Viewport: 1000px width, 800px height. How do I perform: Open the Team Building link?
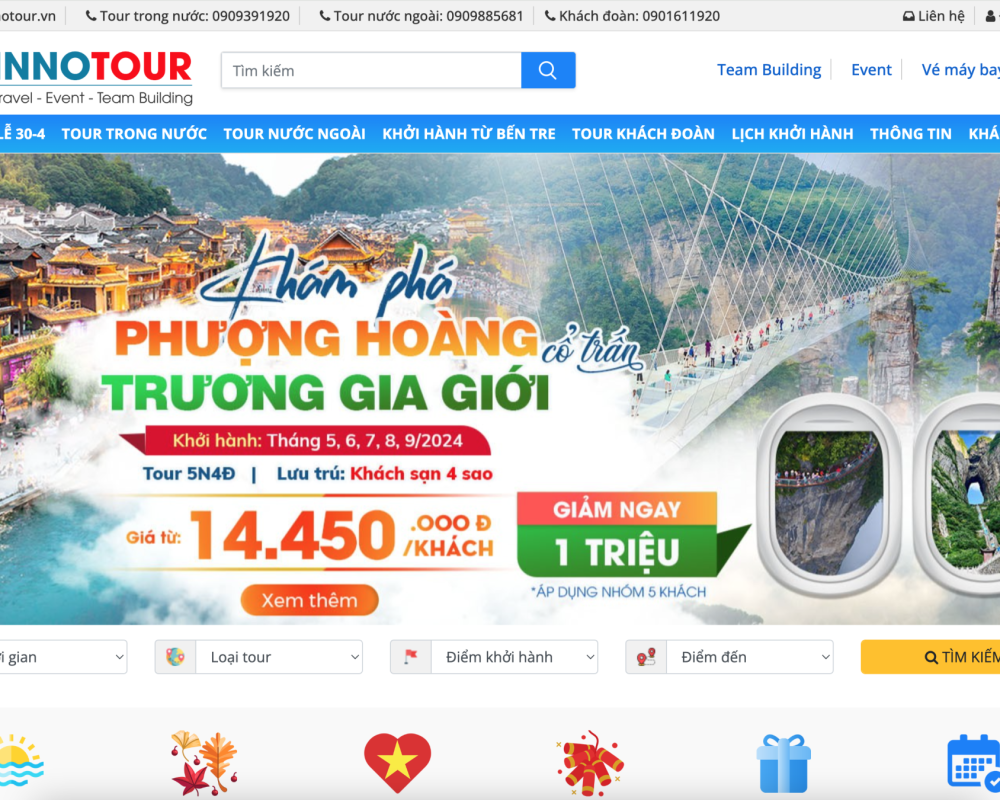tap(769, 70)
